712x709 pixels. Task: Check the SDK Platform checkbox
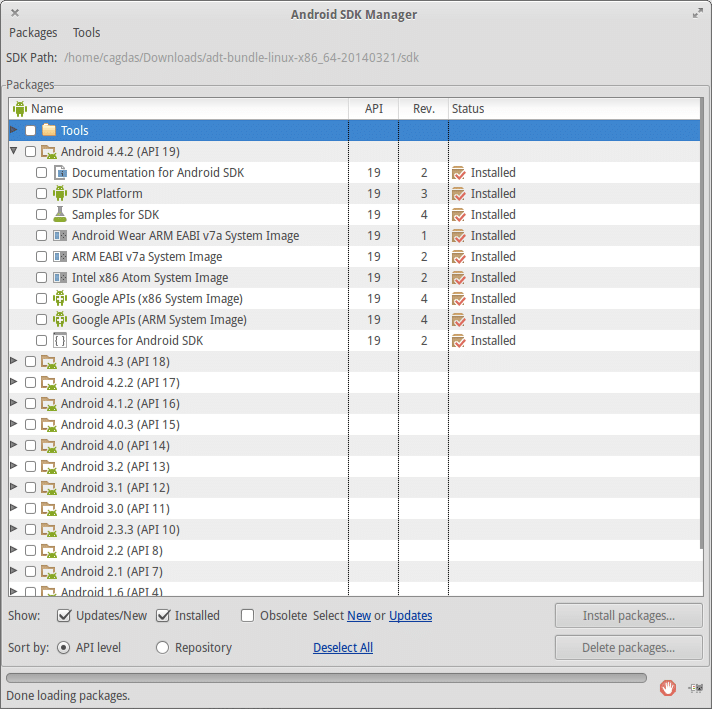[x=41, y=193]
